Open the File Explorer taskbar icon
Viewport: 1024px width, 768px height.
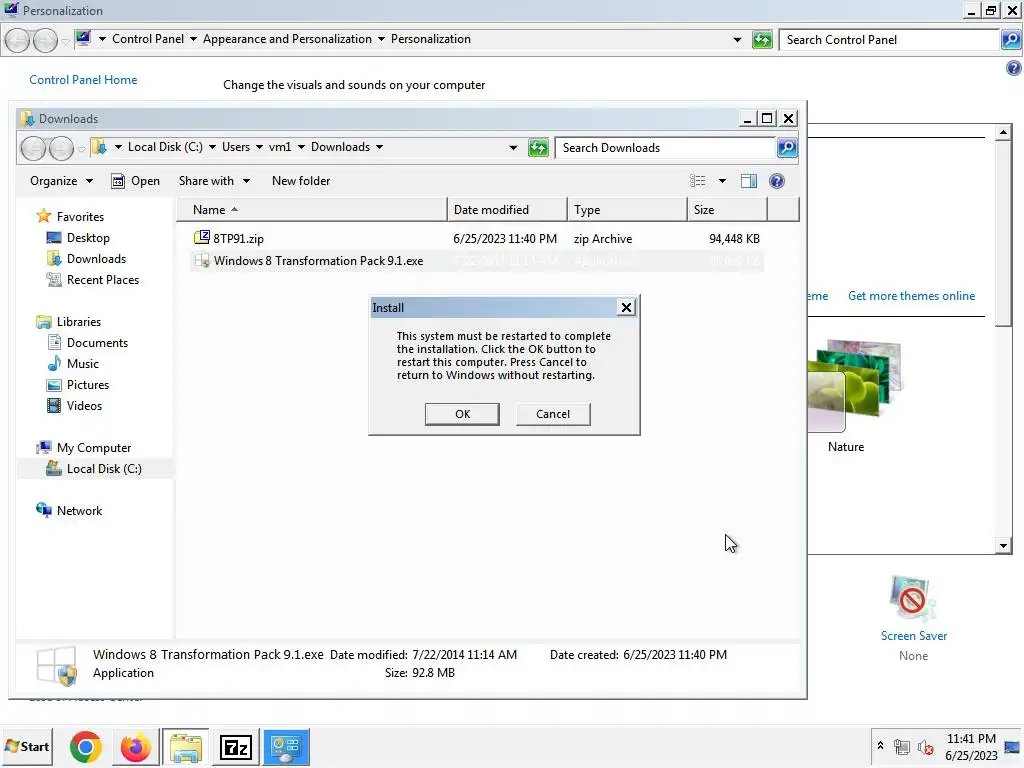[185, 746]
